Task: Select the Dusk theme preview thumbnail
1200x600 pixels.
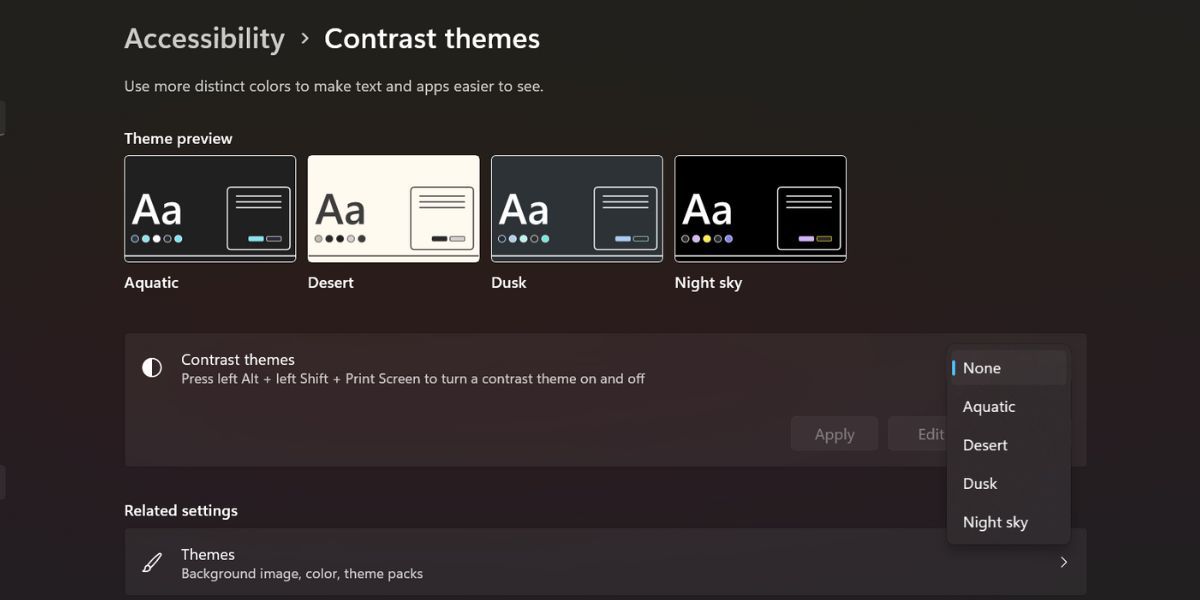Action: click(x=577, y=208)
